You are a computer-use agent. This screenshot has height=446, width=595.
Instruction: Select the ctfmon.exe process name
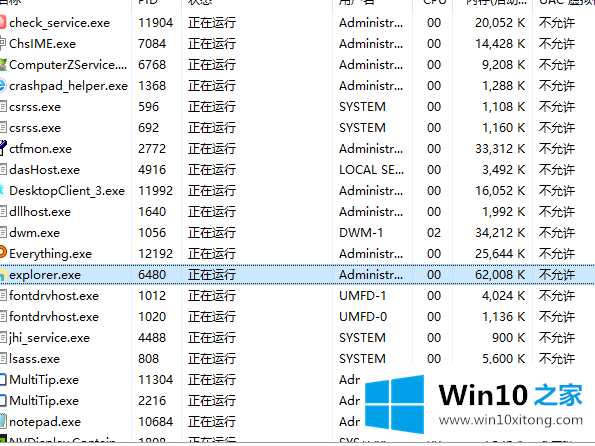point(40,149)
